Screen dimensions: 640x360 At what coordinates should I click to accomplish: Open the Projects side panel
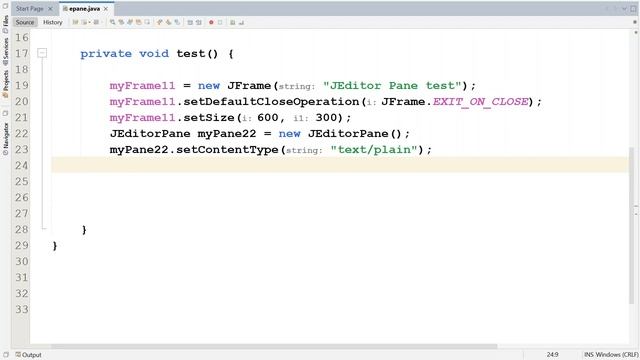pos(5,83)
